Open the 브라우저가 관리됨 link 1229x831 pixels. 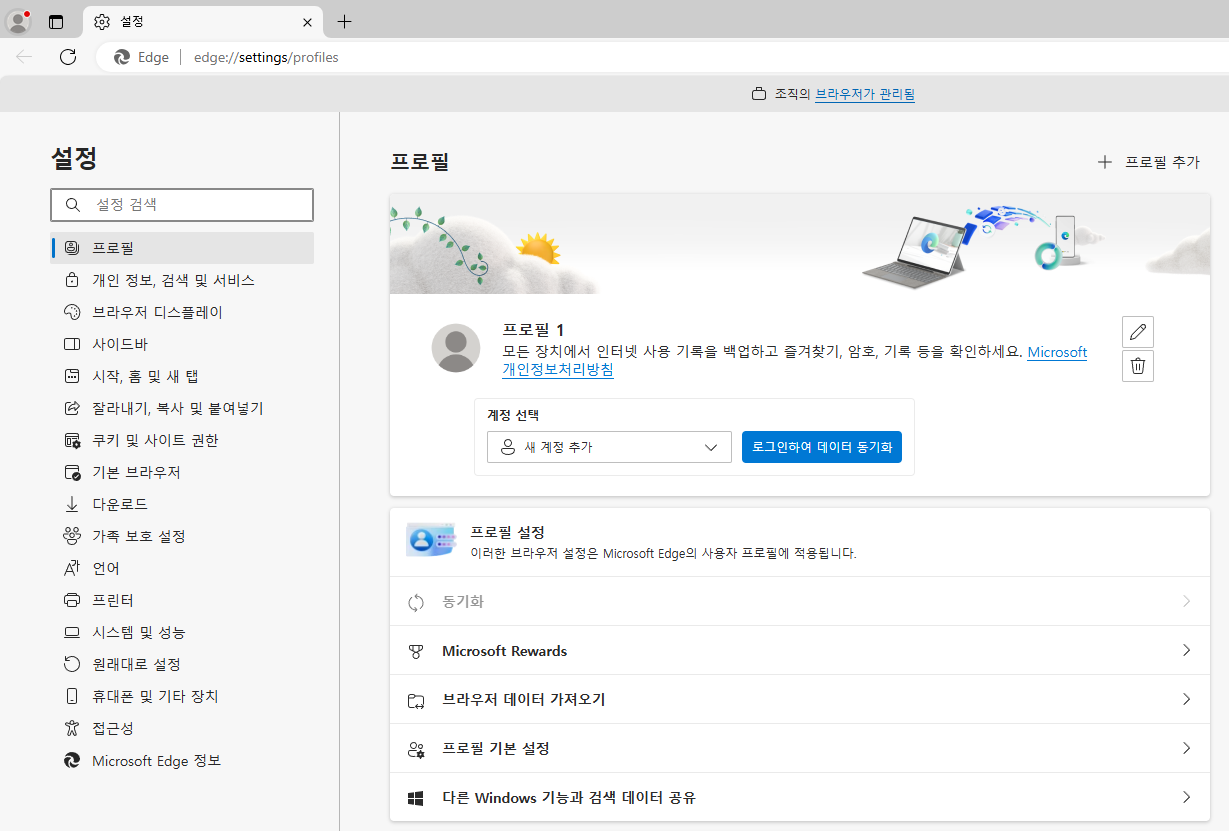[x=865, y=94]
